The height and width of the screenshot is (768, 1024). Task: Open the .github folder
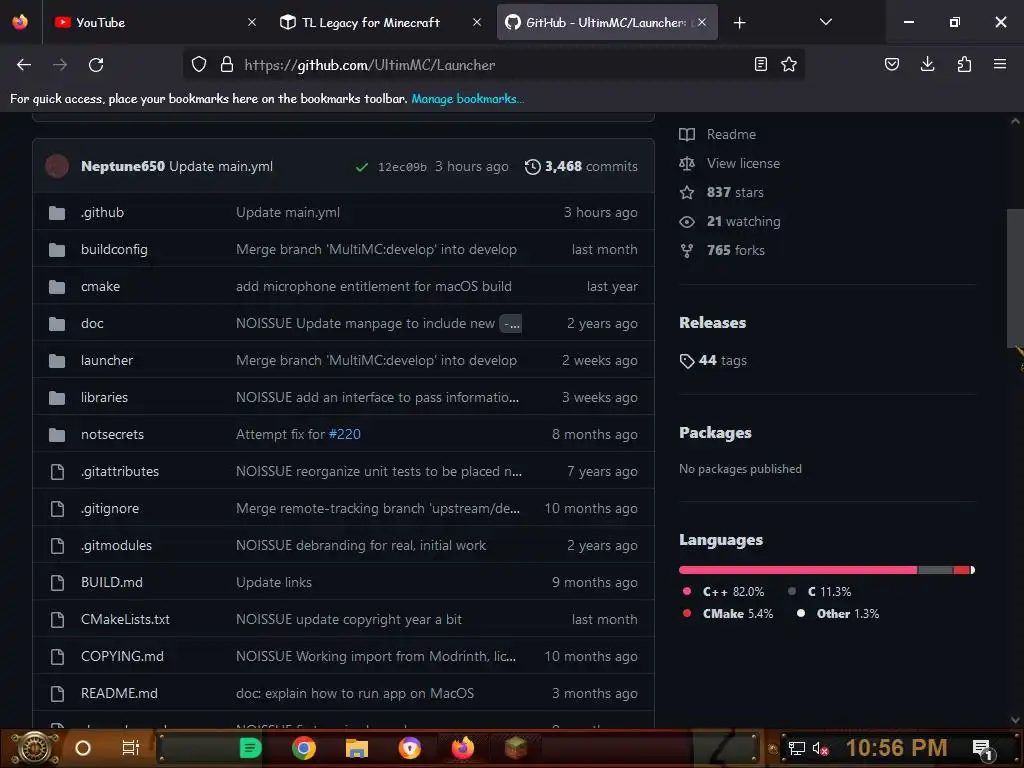tap(103, 212)
